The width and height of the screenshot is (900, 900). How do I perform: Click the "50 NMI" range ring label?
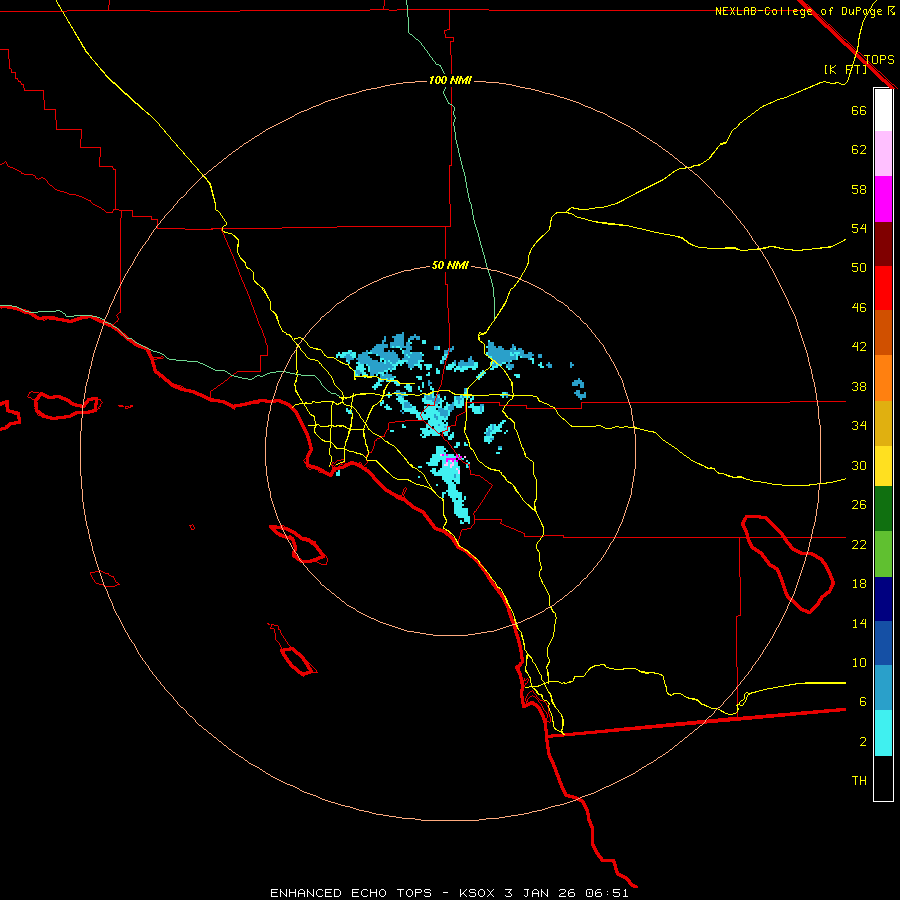[450, 265]
